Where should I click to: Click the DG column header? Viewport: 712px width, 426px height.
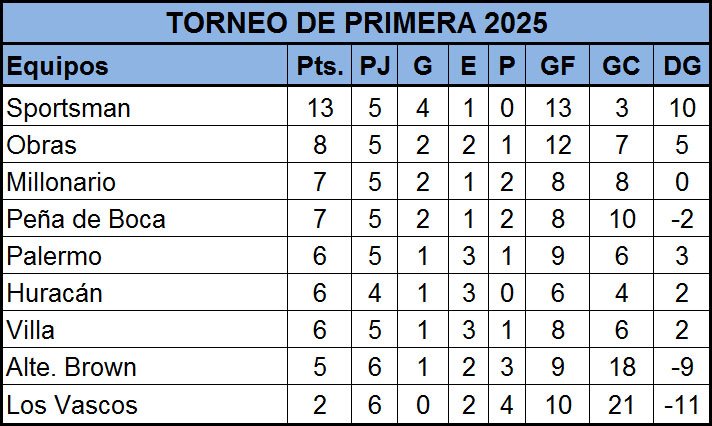coord(682,65)
